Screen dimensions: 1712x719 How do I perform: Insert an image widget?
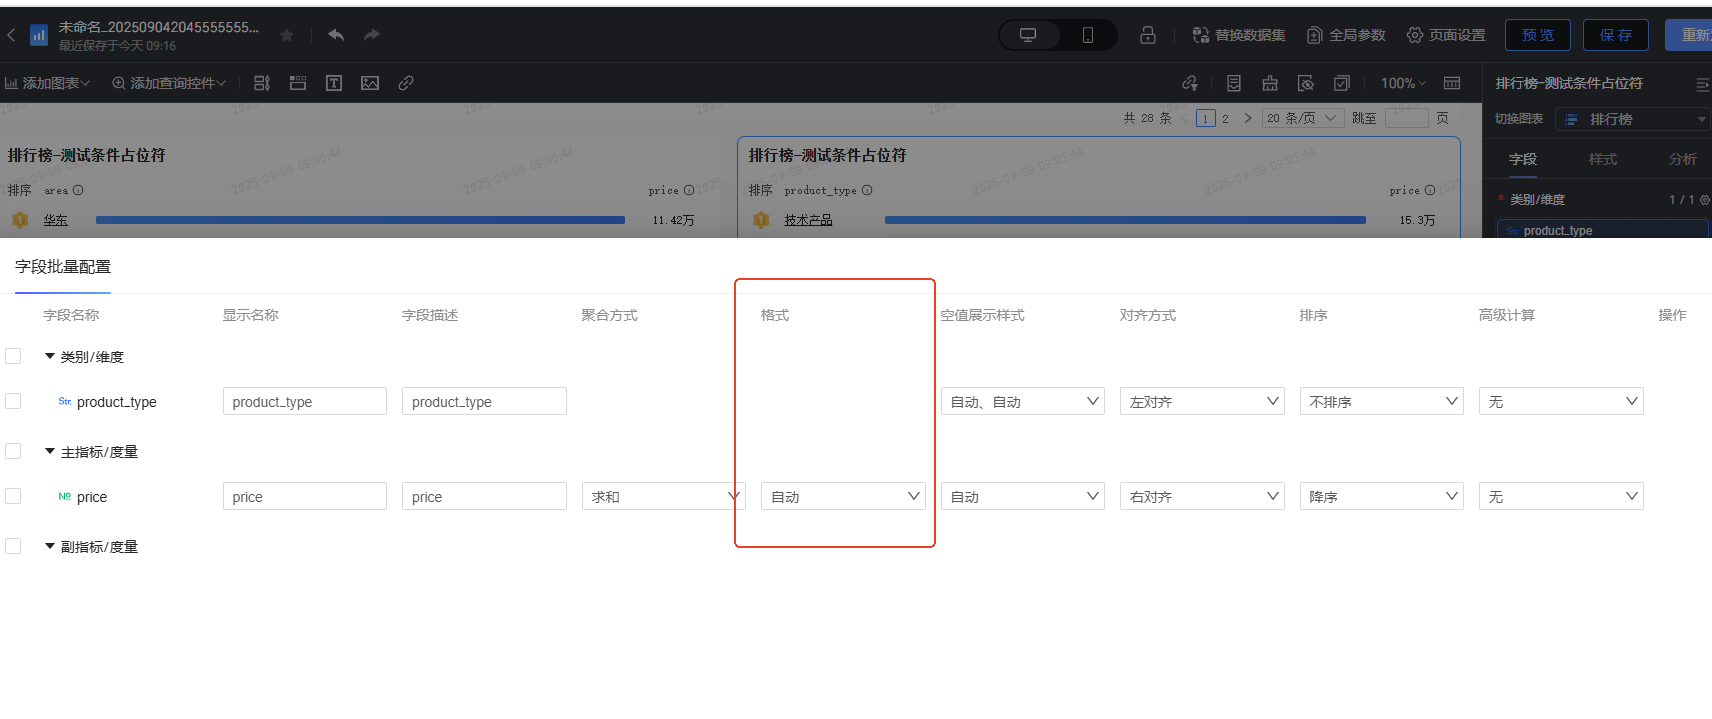point(370,83)
